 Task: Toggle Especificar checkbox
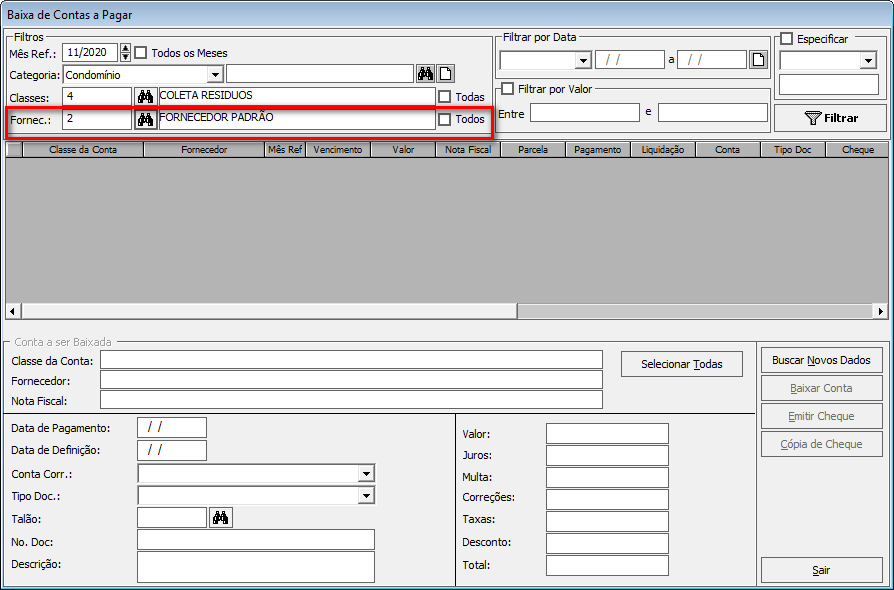787,39
